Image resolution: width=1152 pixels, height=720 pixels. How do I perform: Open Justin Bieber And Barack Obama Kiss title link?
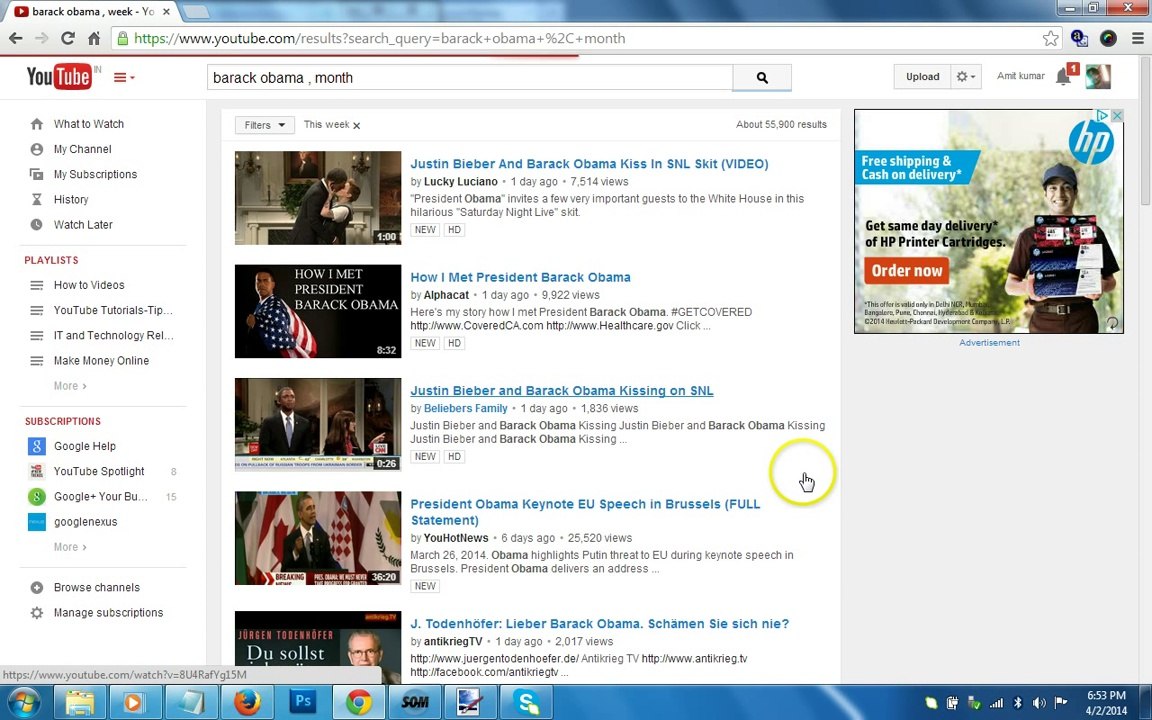pos(589,164)
